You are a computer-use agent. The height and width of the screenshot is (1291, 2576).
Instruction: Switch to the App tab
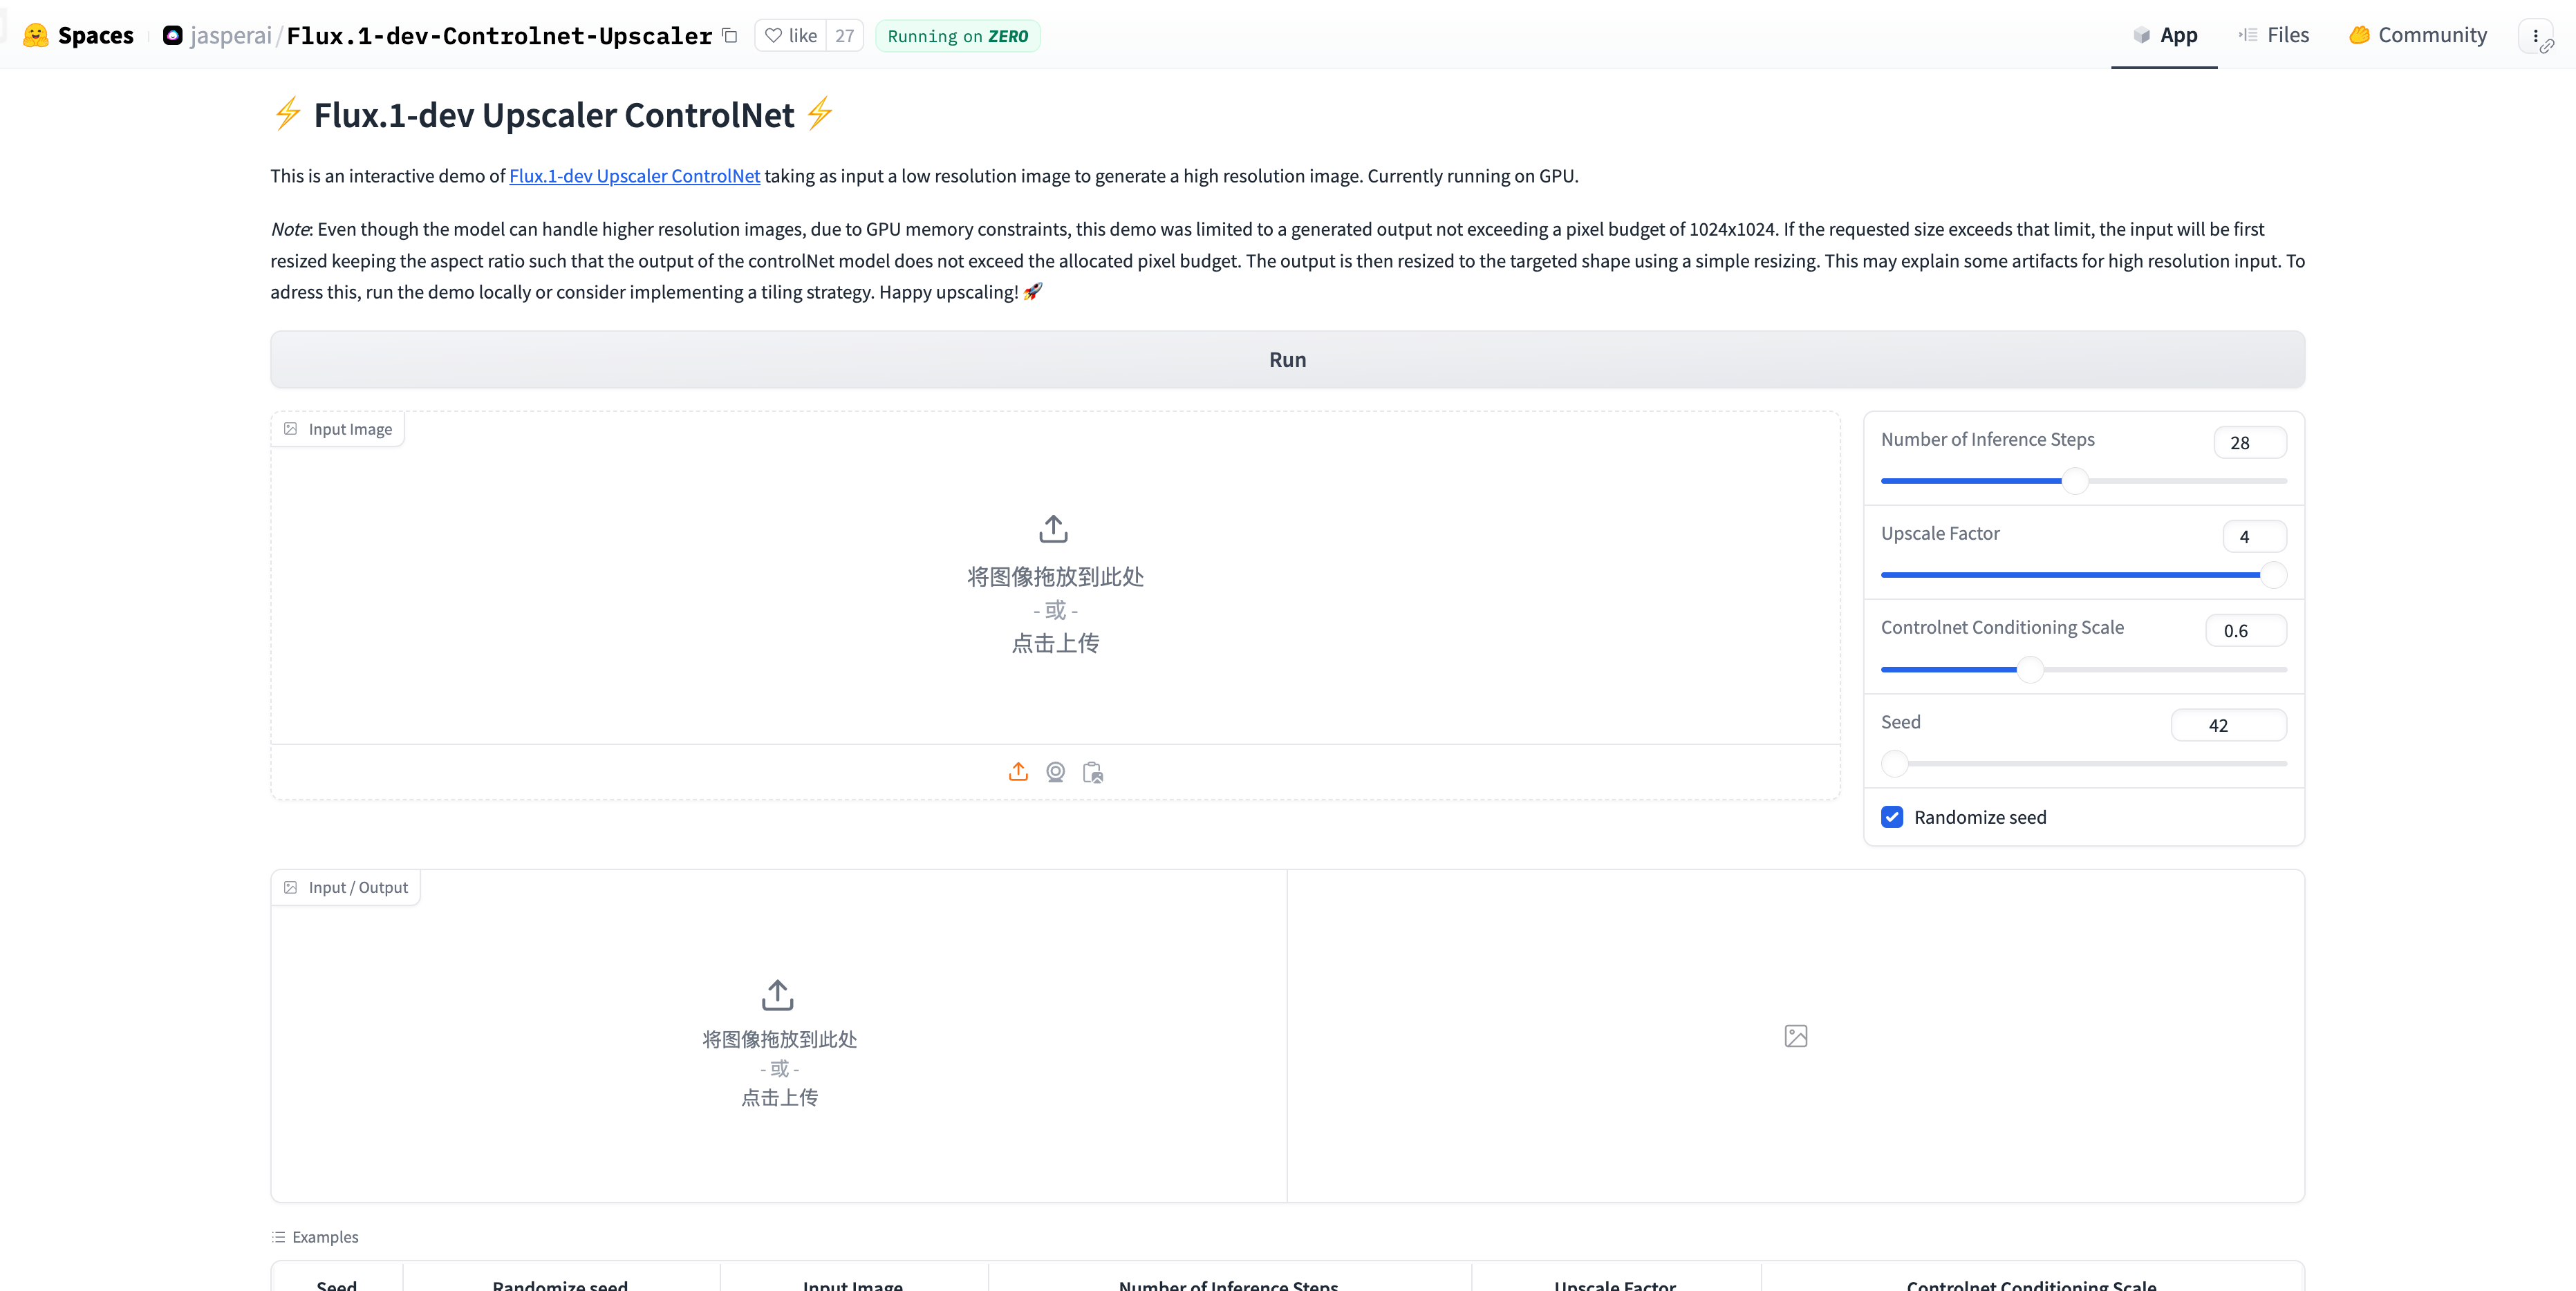tap(2165, 35)
